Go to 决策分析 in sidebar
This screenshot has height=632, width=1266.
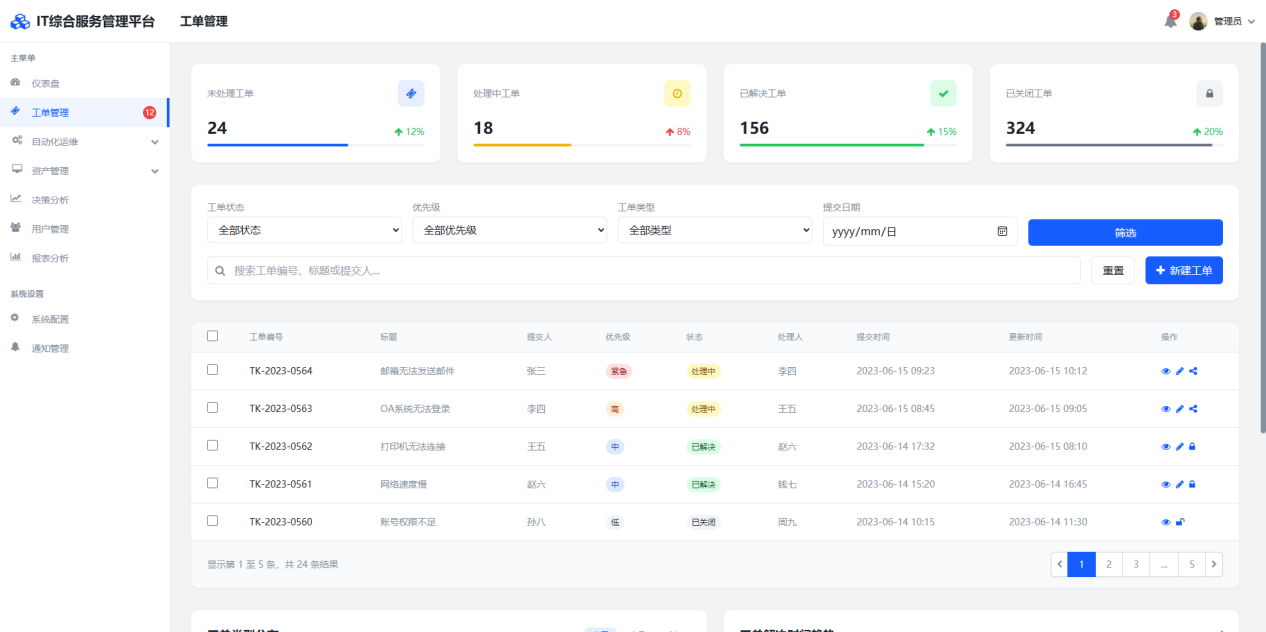coord(50,200)
